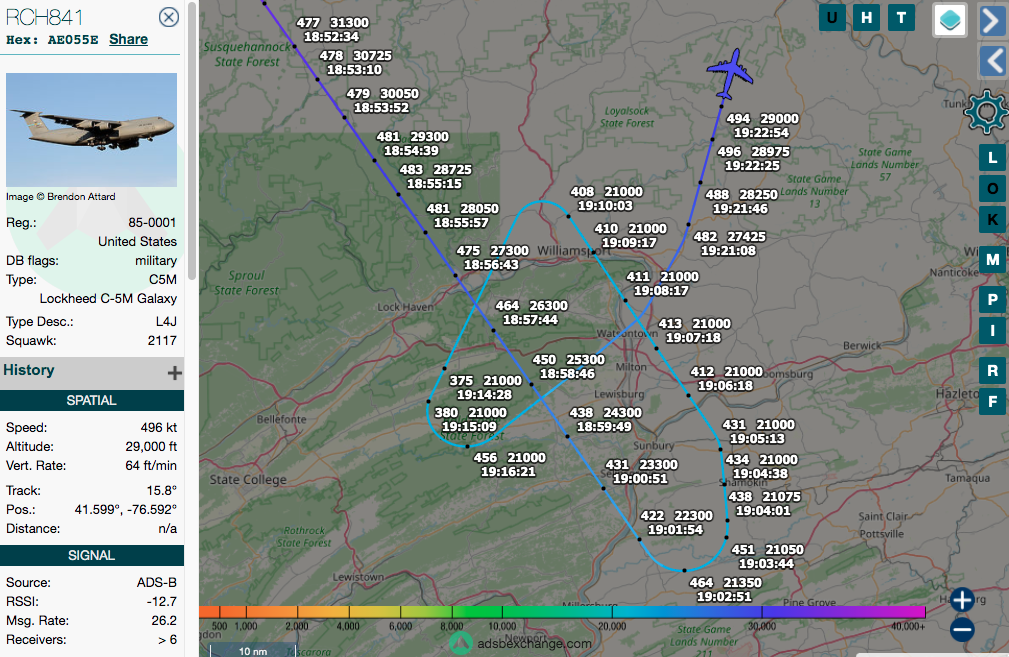Click the DB flags value military

coord(156,261)
